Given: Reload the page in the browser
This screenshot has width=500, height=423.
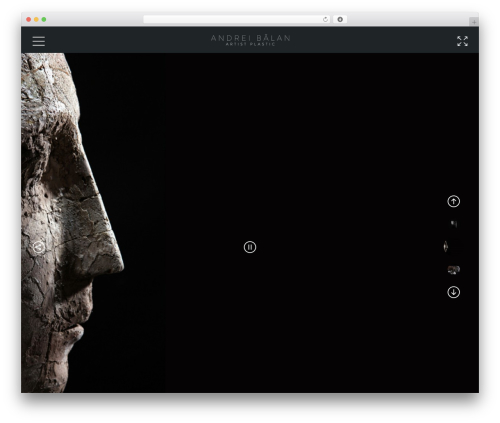Looking at the screenshot, I should point(325,19).
